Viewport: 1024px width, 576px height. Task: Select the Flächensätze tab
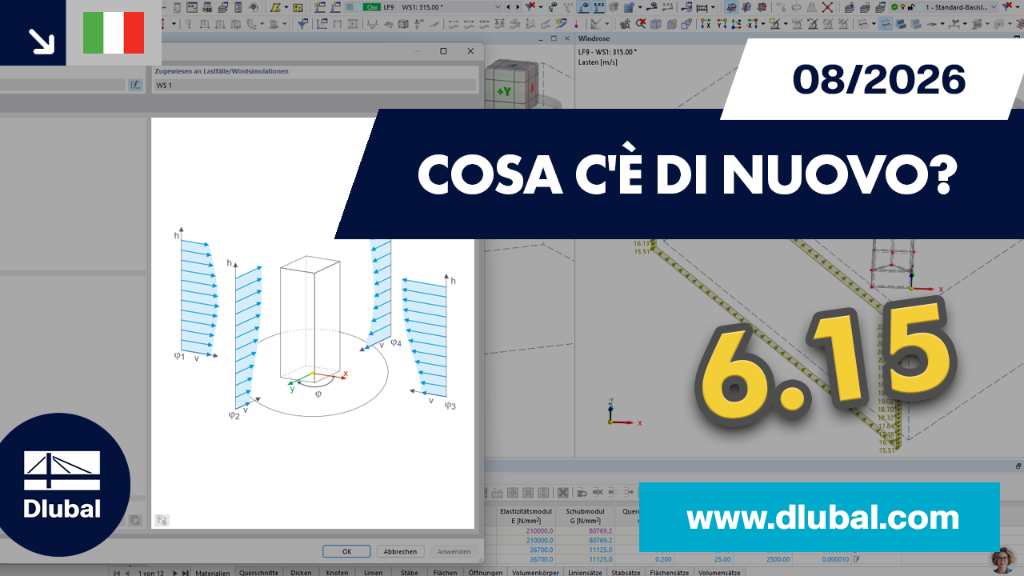(x=669, y=573)
